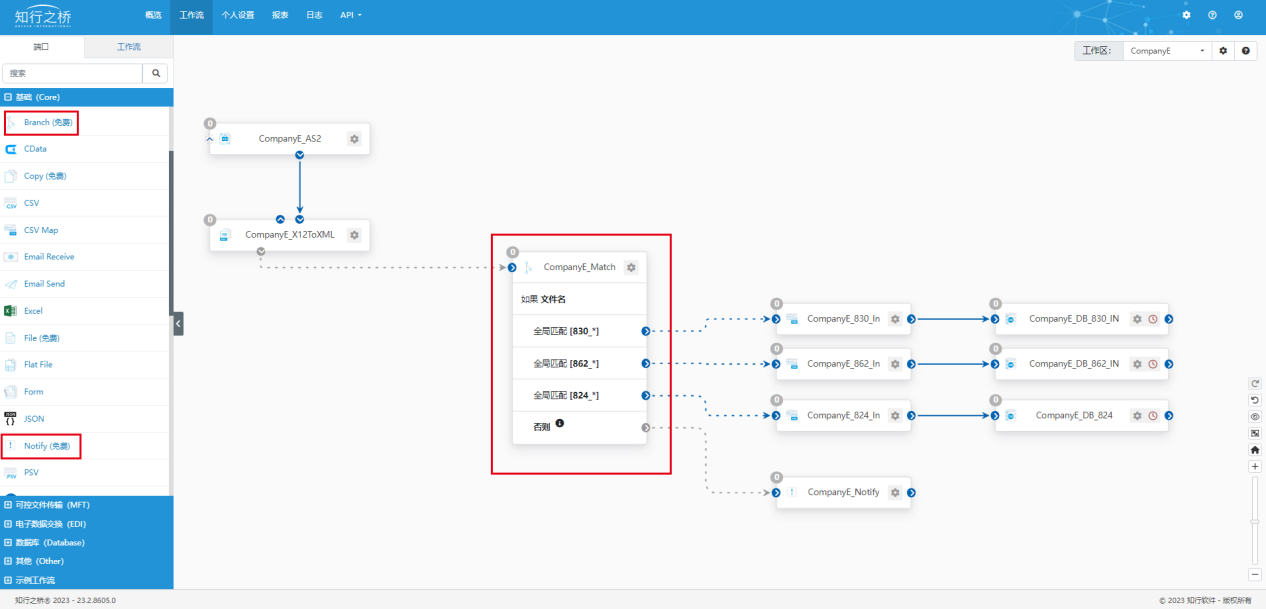Select Email Receive connector in list
The height and width of the screenshot is (609, 1266).
tap(49, 257)
